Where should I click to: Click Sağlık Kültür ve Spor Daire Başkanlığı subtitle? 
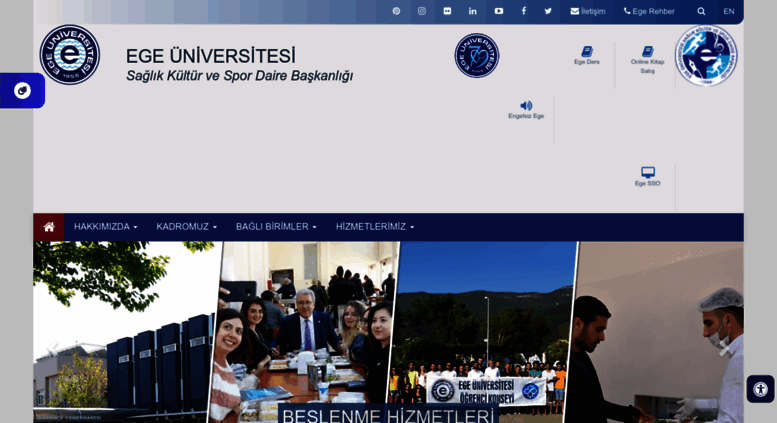tap(239, 76)
